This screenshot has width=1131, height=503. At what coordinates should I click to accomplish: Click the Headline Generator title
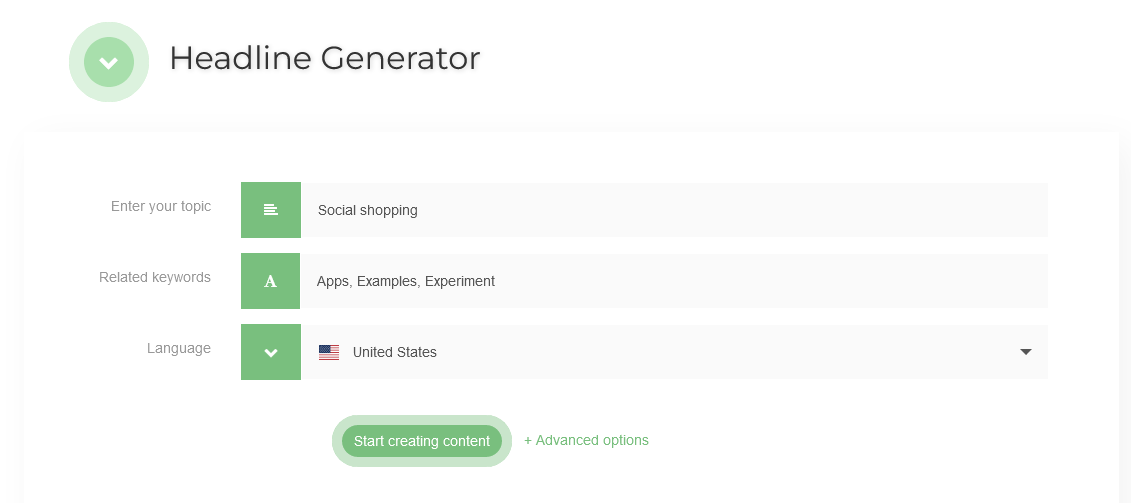coord(325,58)
